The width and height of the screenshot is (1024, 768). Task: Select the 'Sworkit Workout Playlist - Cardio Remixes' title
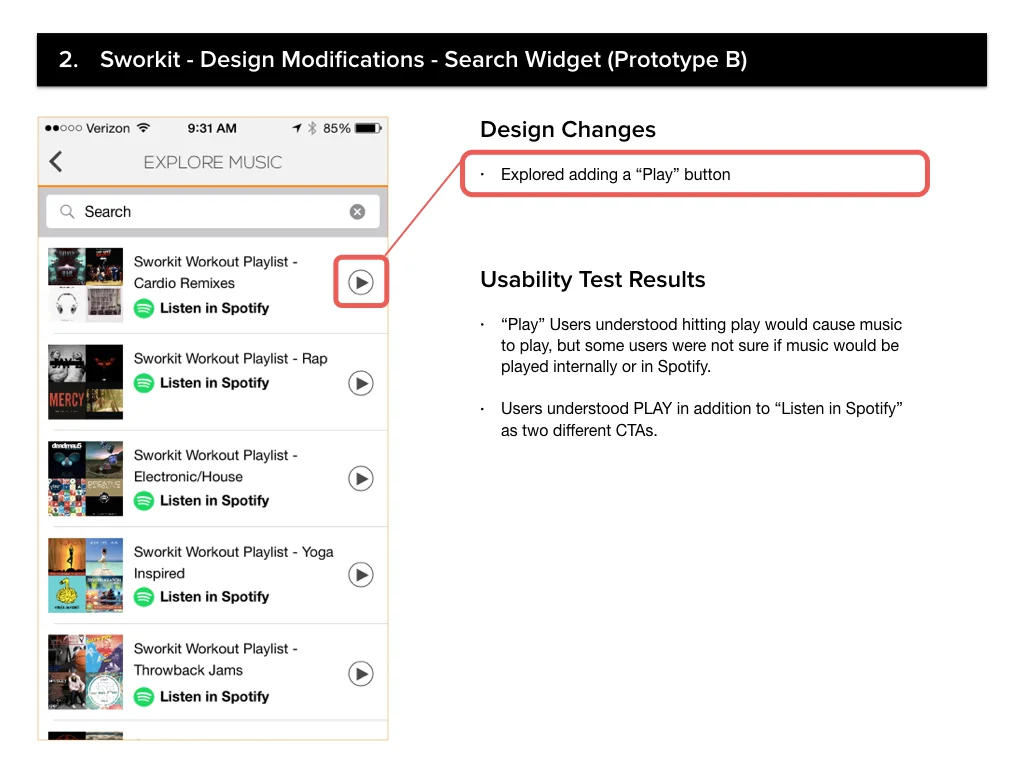pos(216,272)
